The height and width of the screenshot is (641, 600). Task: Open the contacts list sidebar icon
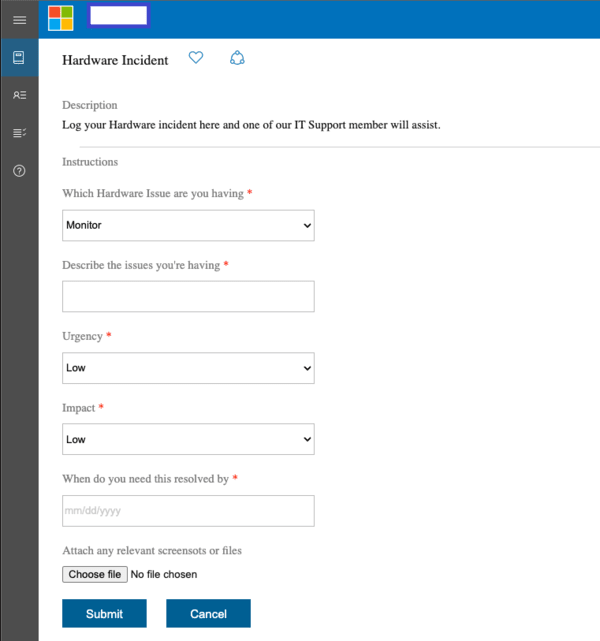point(19,95)
